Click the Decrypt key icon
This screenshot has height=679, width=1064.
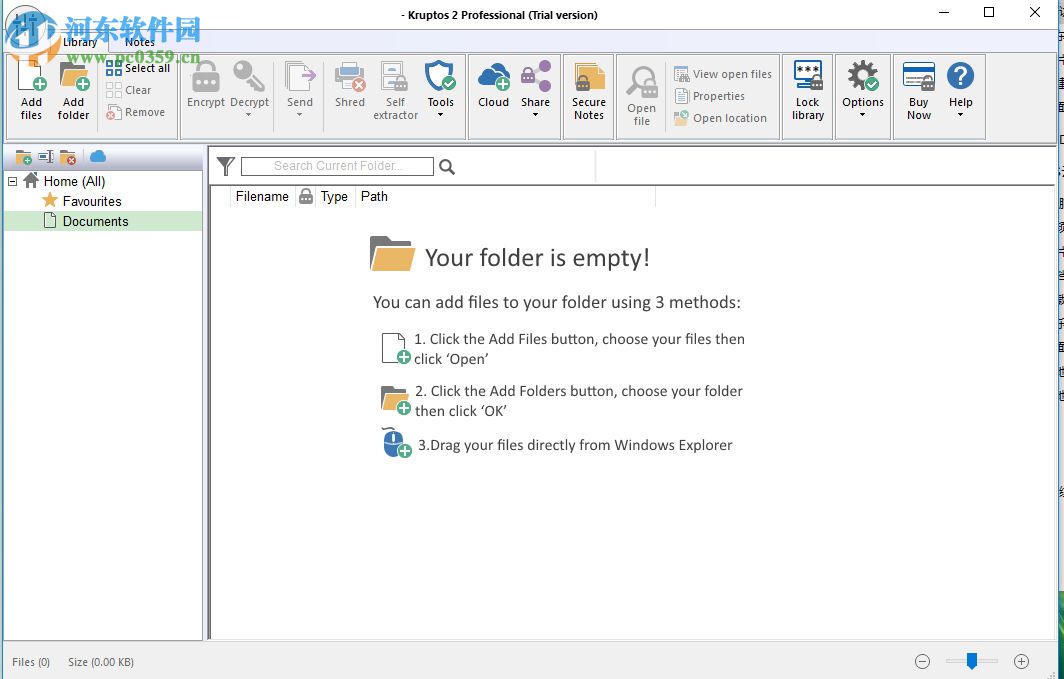click(249, 76)
